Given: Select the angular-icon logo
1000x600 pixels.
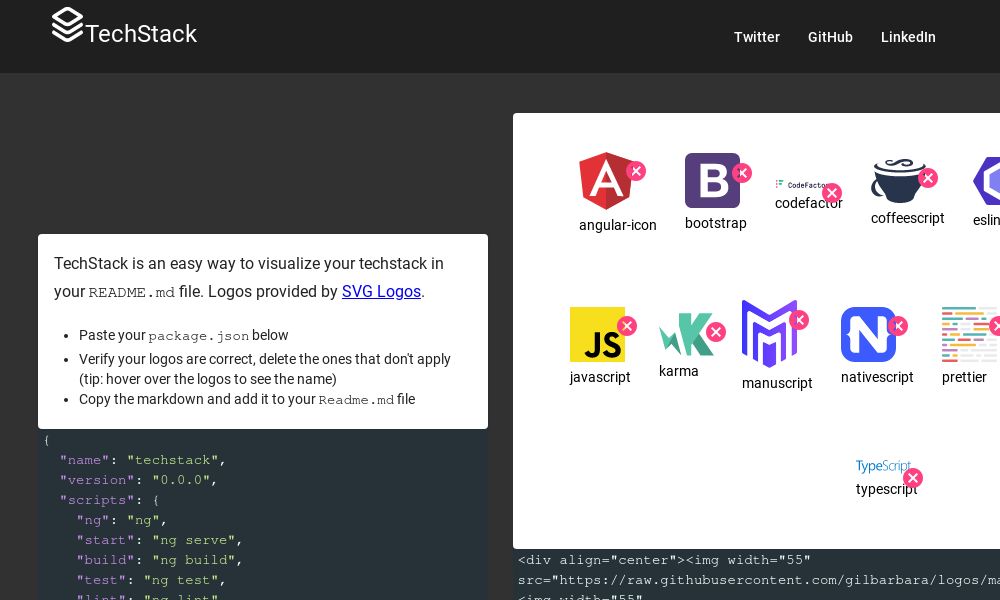Looking at the screenshot, I should tap(606, 181).
